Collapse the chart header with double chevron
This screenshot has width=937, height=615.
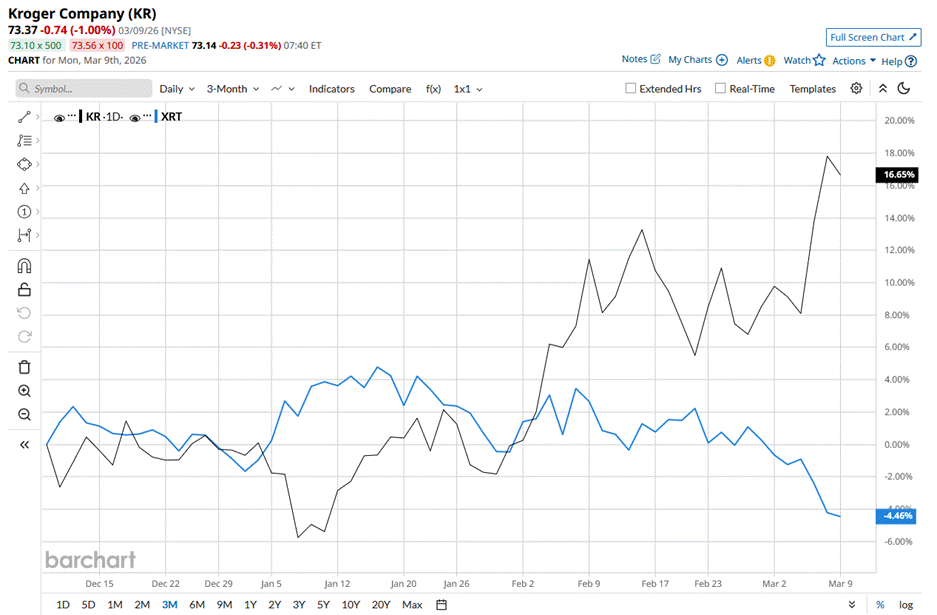[883, 88]
